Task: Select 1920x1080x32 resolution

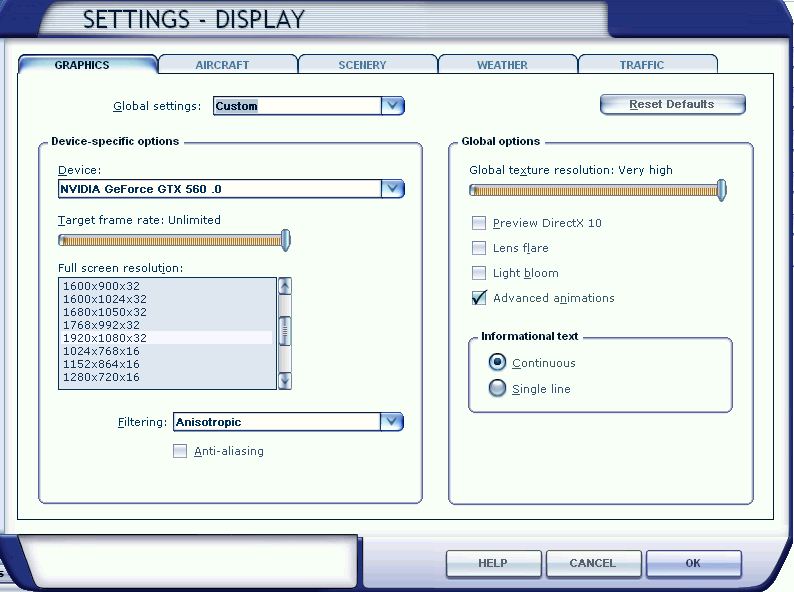Action: pyautogui.click(x=167, y=338)
